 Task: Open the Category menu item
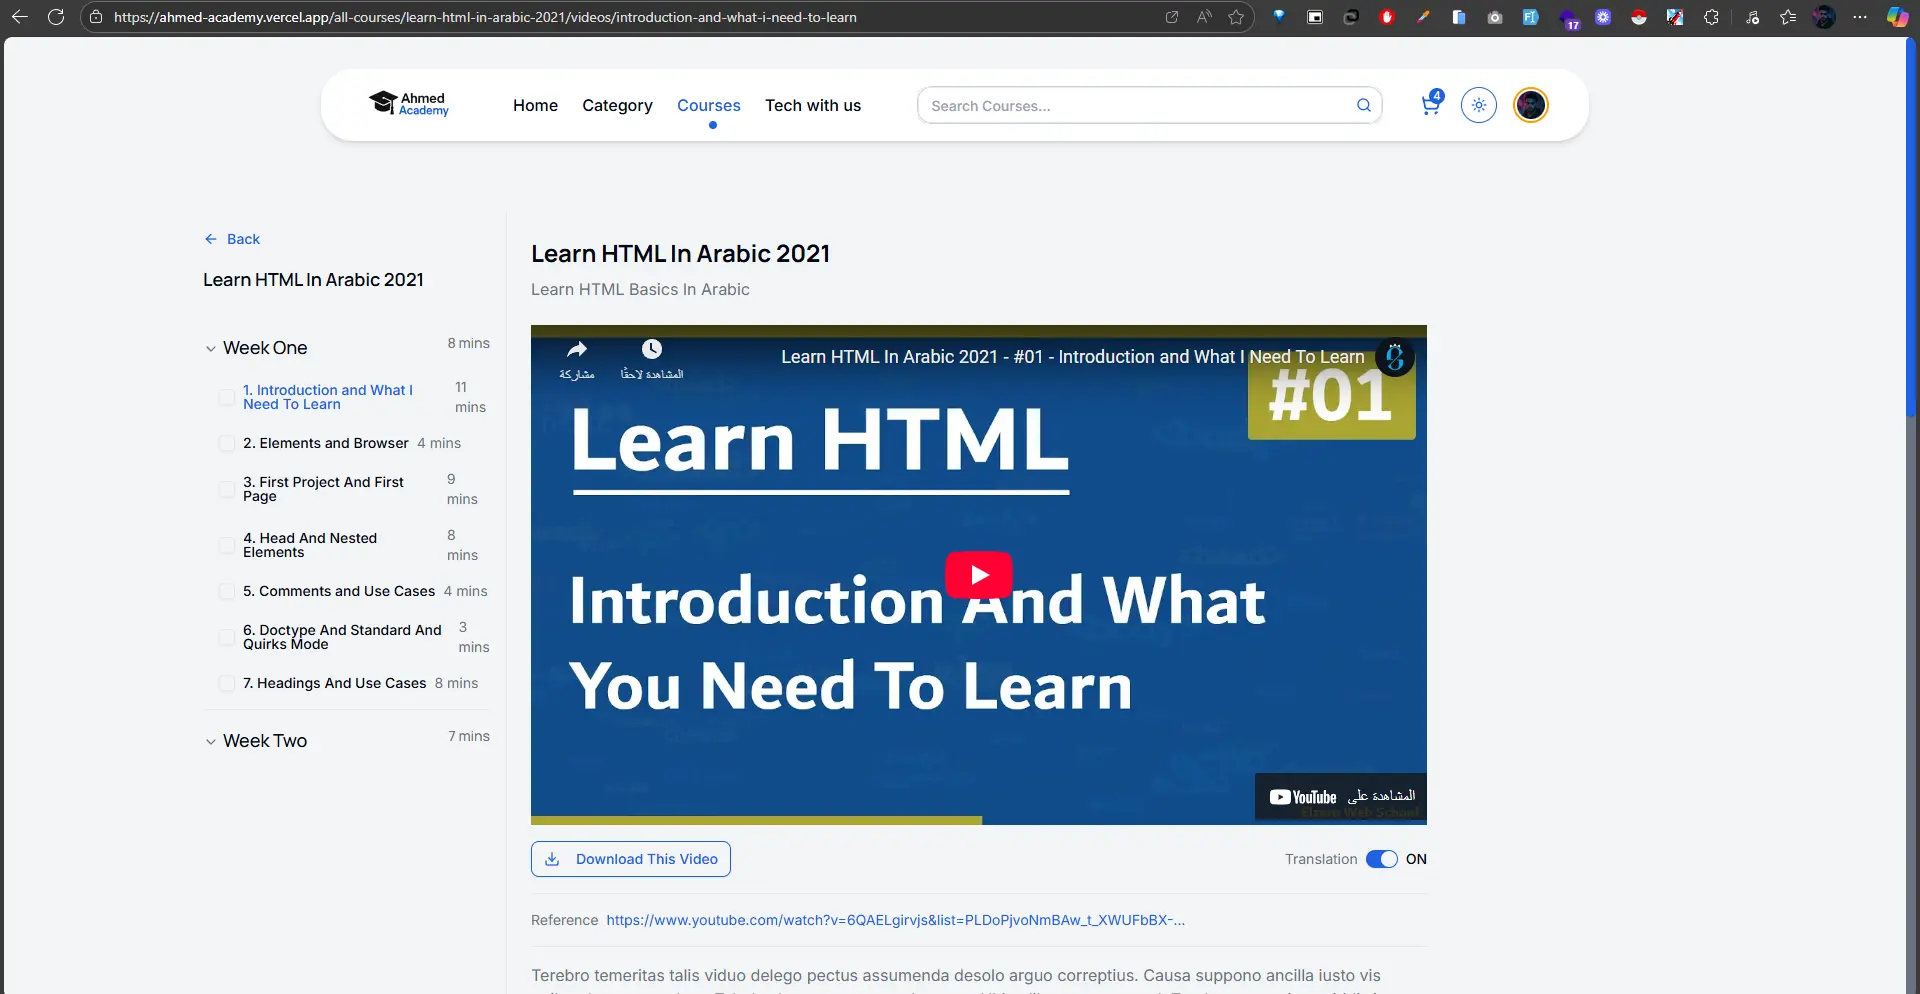tap(617, 105)
